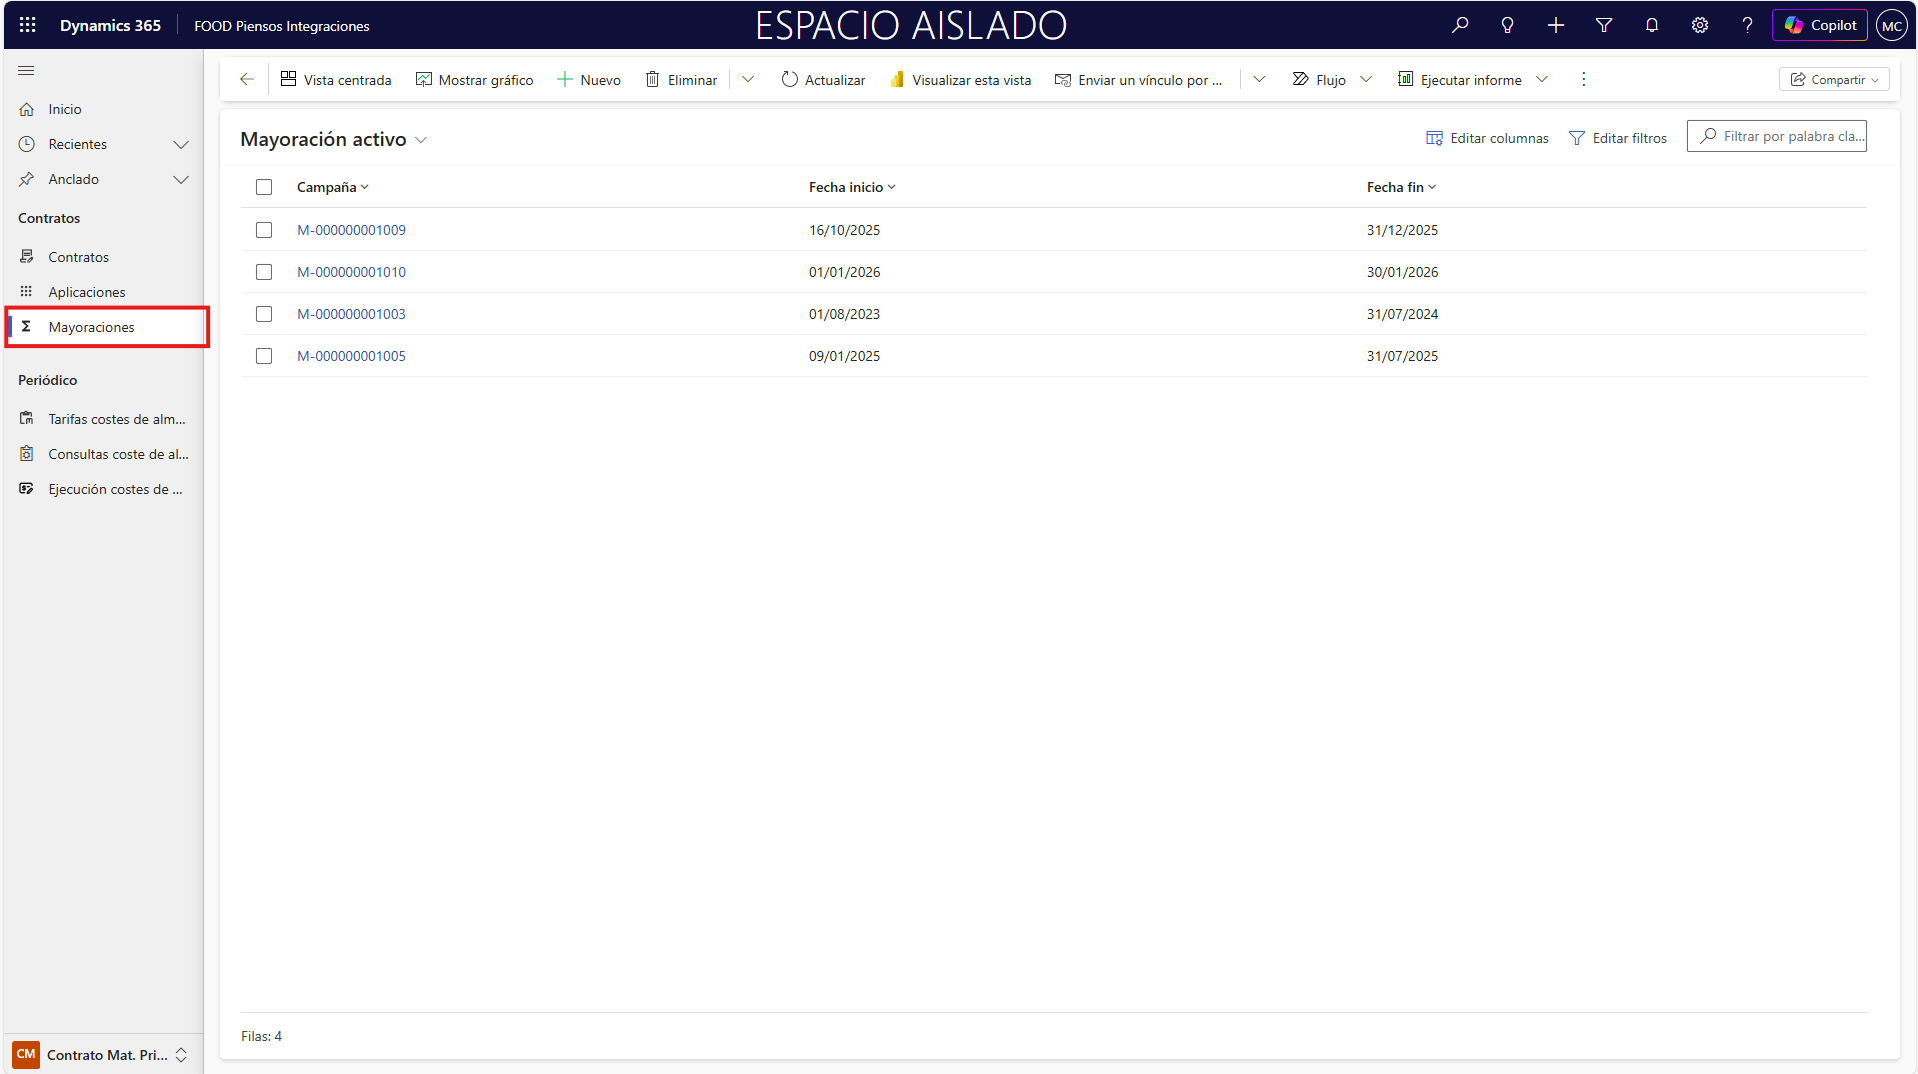Select checkbox for row M-000000001009

pyautogui.click(x=264, y=230)
